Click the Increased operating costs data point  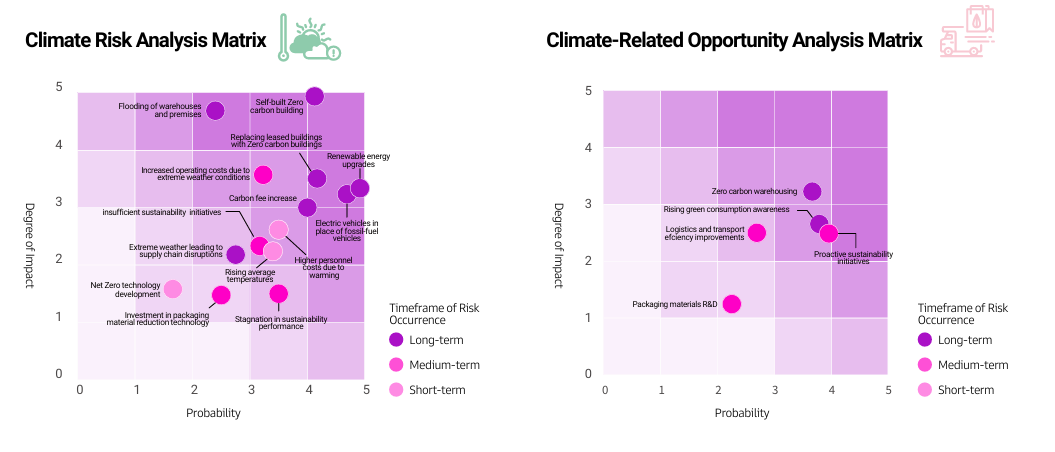[263, 175]
